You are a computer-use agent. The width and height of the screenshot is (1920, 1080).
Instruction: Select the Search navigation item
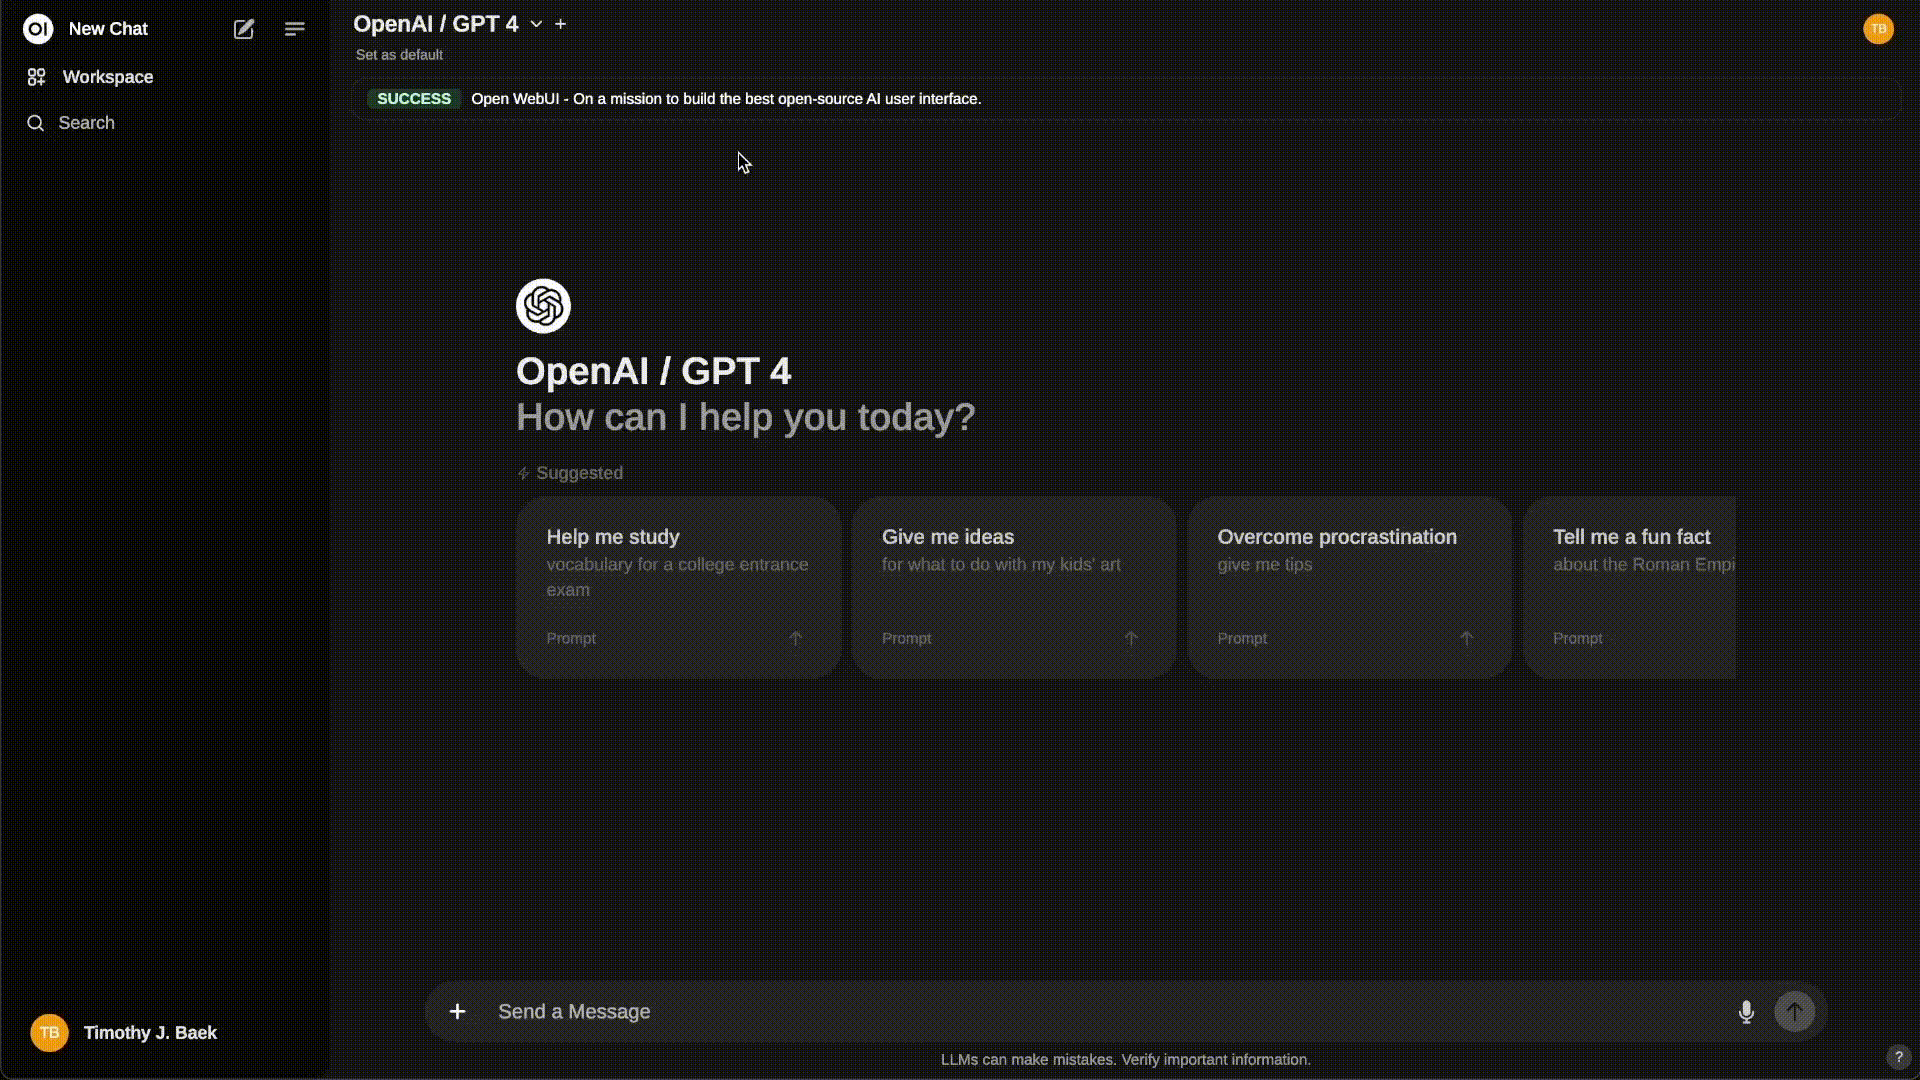click(86, 123)
